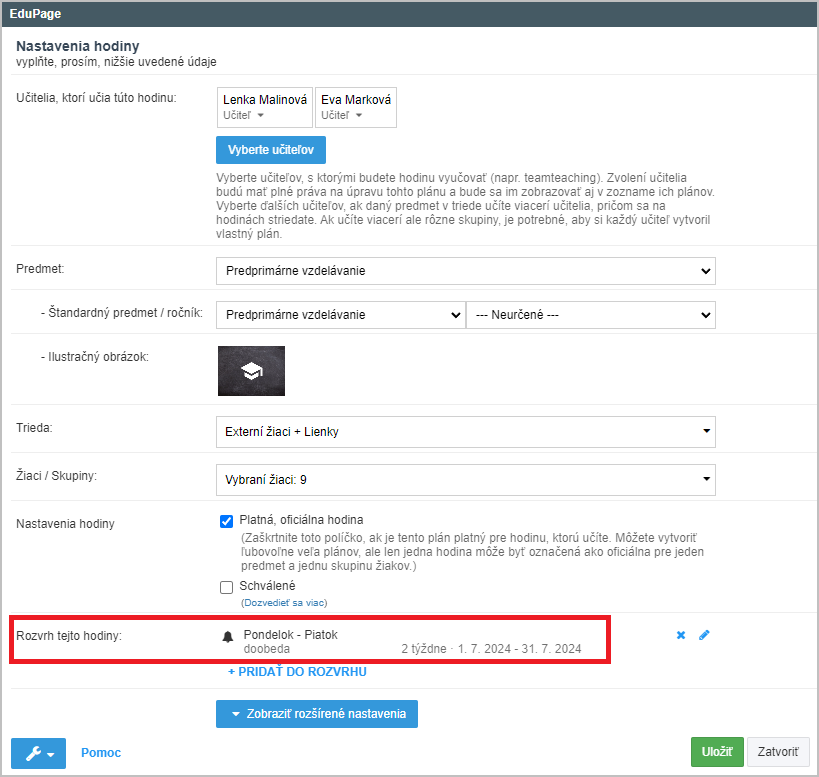
Task: Click the Vyberte učiteľov button
Action: (x=271, y=150)
